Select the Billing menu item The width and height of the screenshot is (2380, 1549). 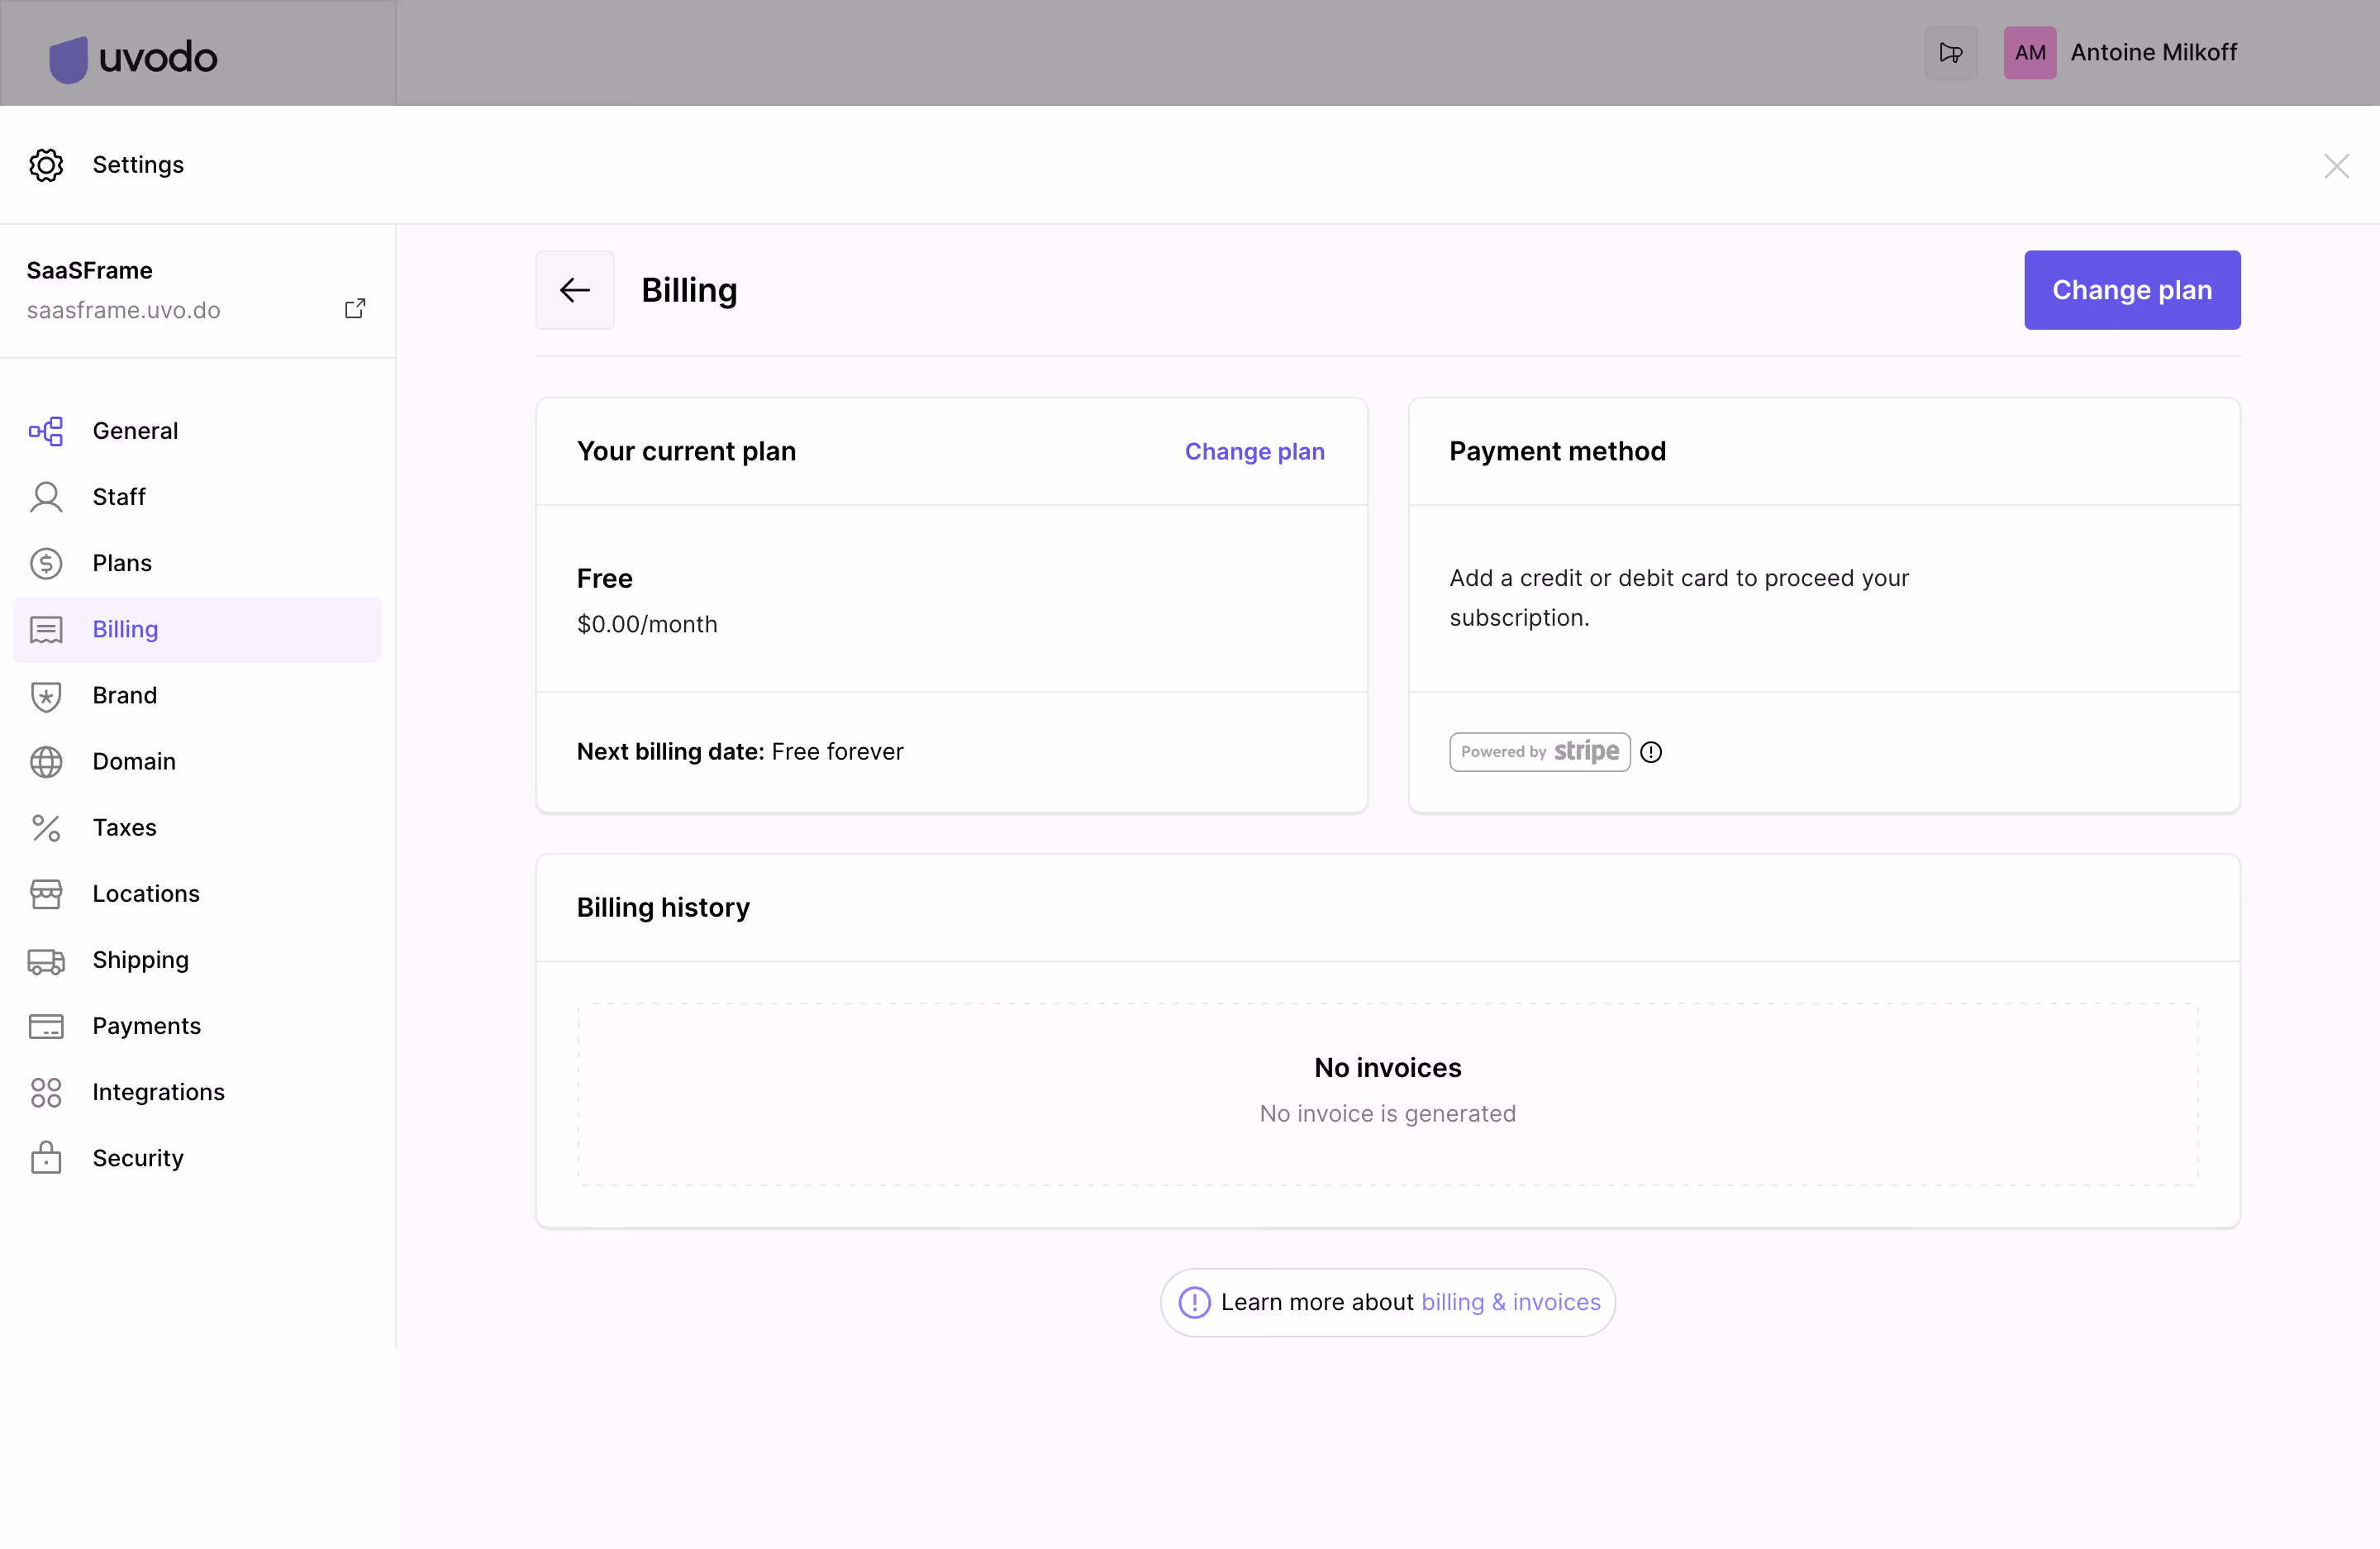197,630
